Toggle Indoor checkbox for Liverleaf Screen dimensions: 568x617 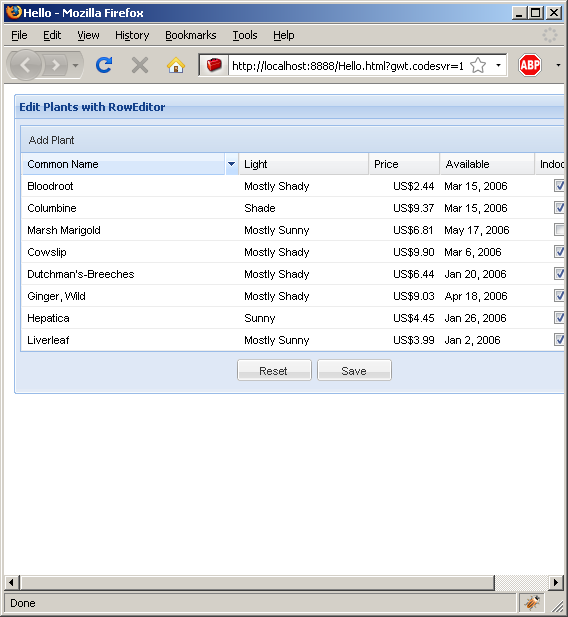[x=559, y=340]
